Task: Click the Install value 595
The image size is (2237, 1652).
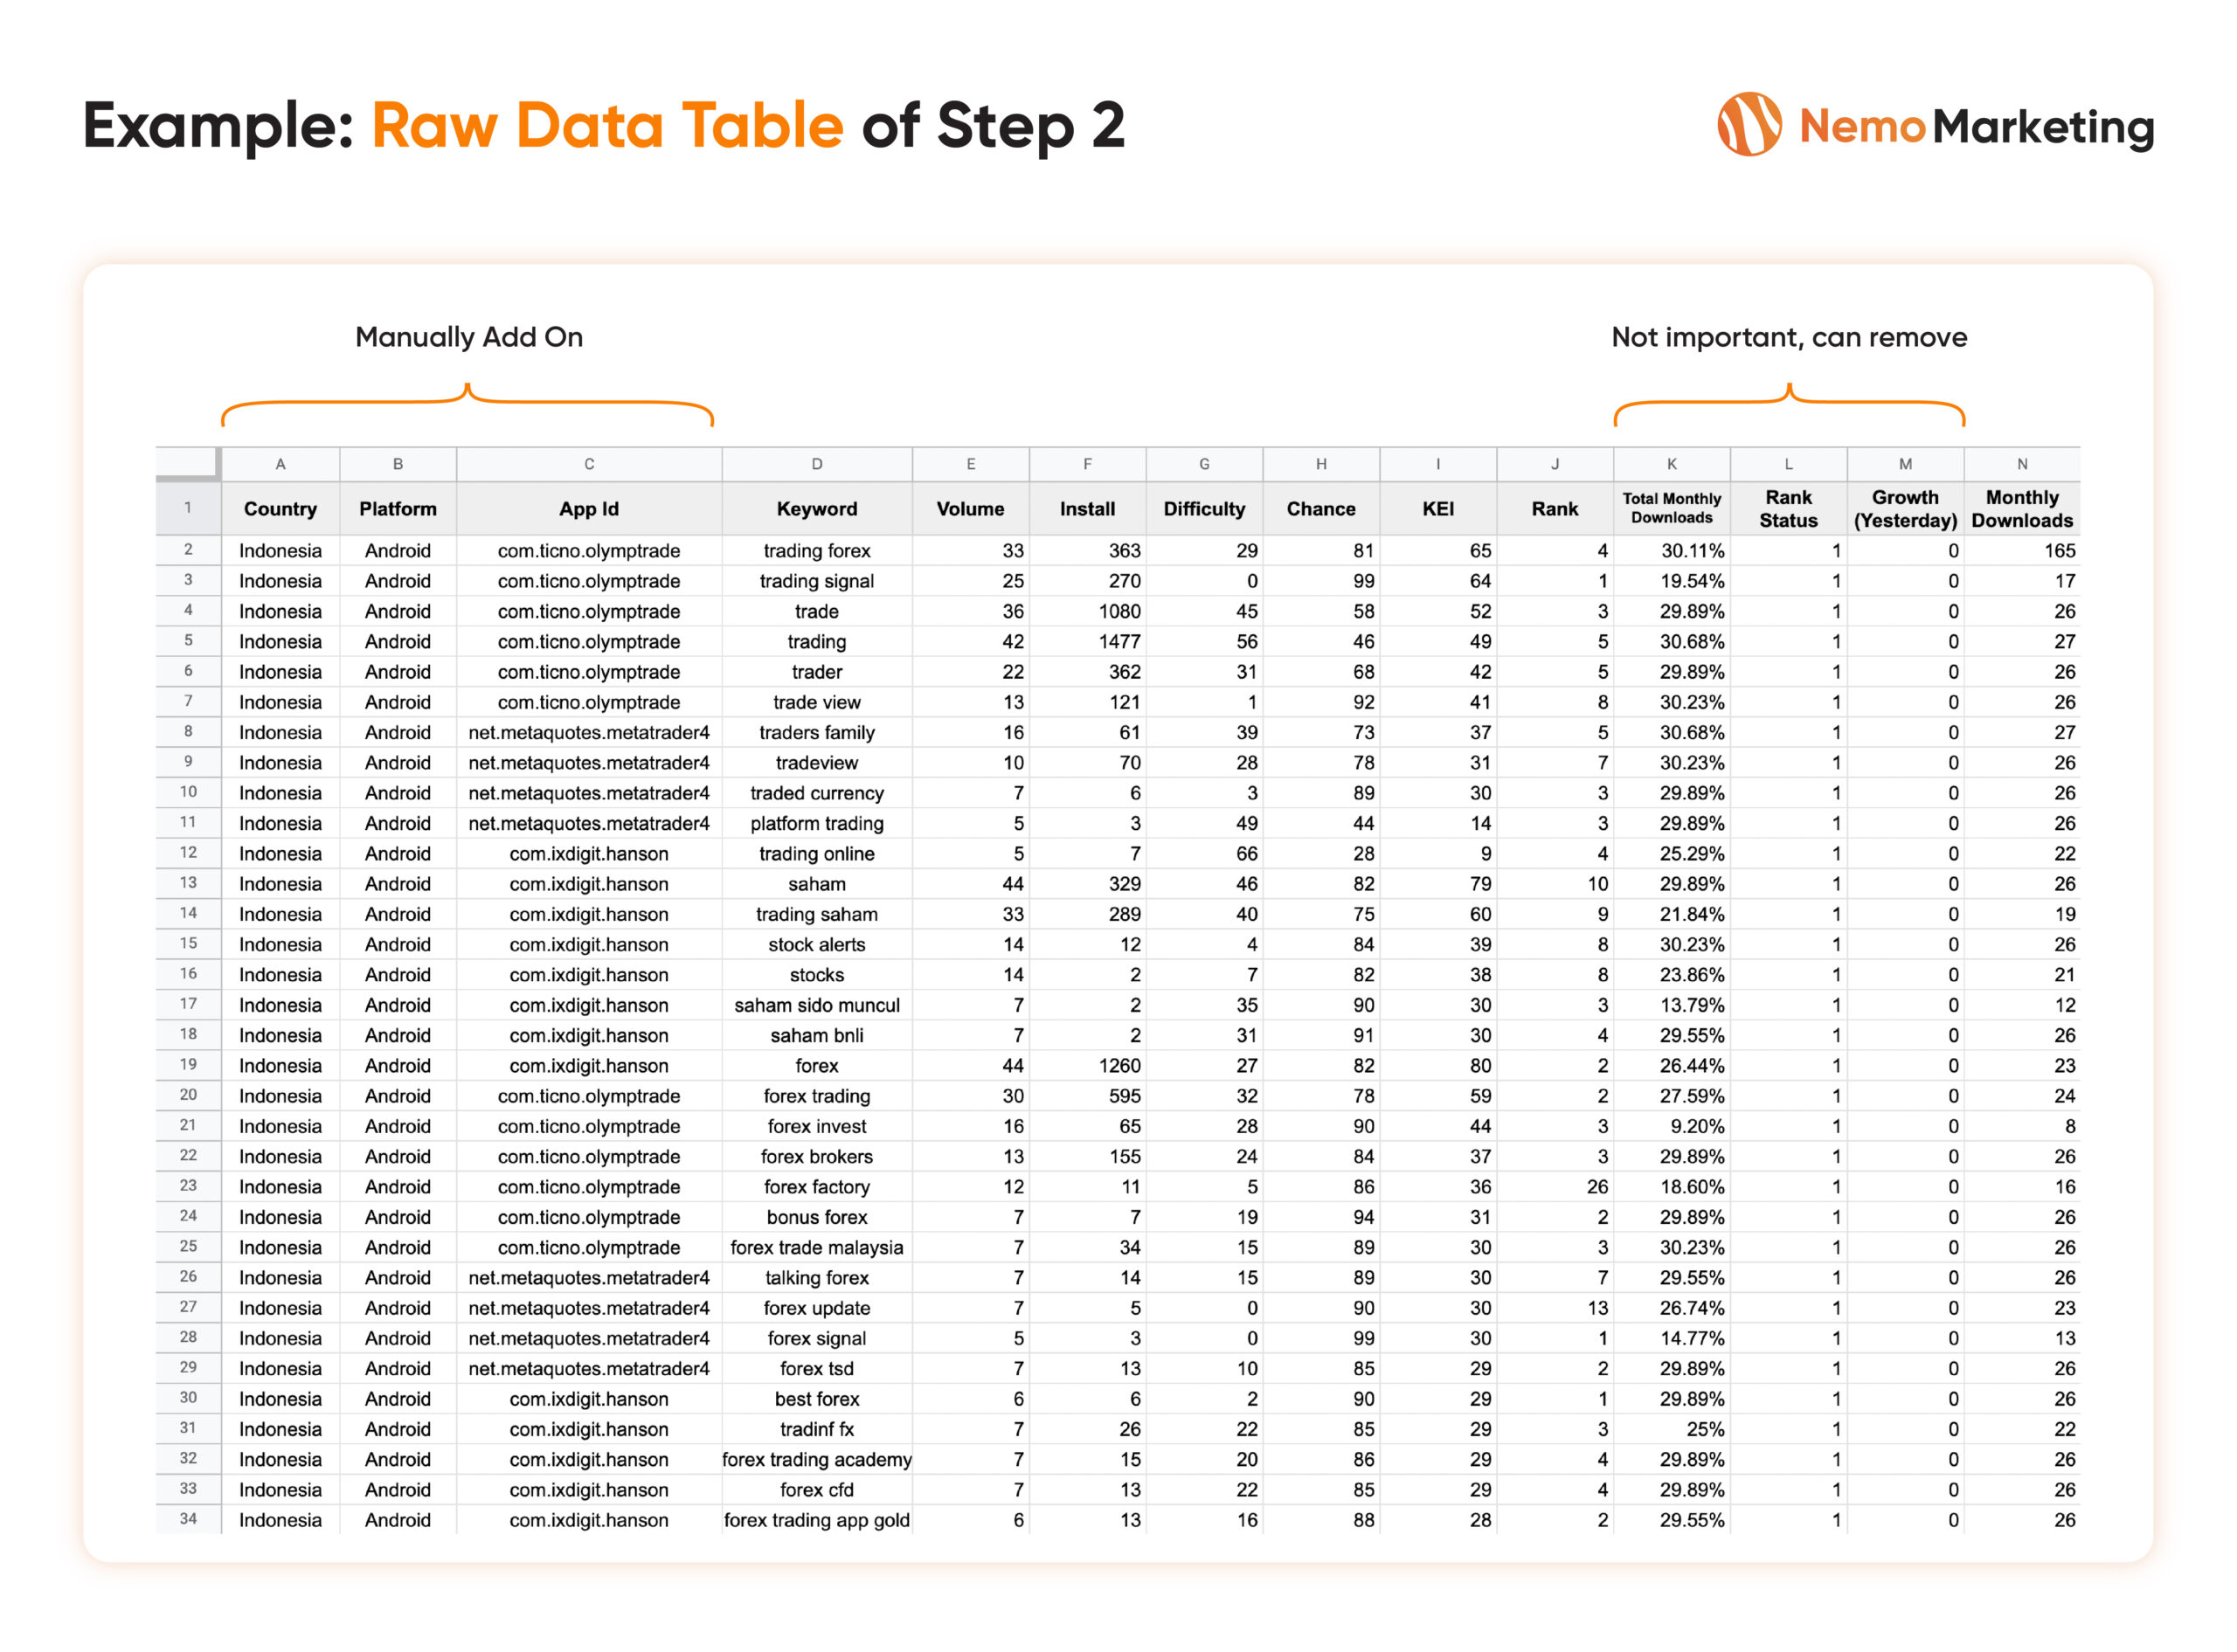Action: [x=1087, y=1095]
